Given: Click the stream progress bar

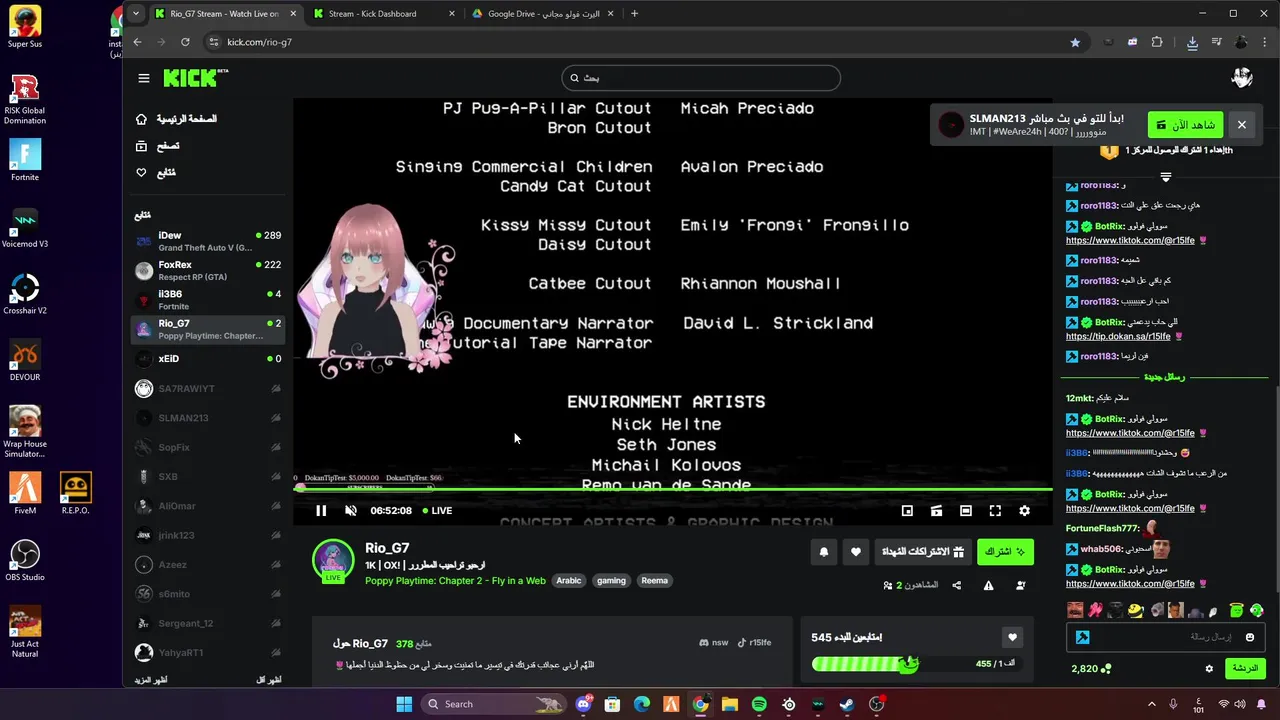Looking at the screenshot, I should coord(673,489).
